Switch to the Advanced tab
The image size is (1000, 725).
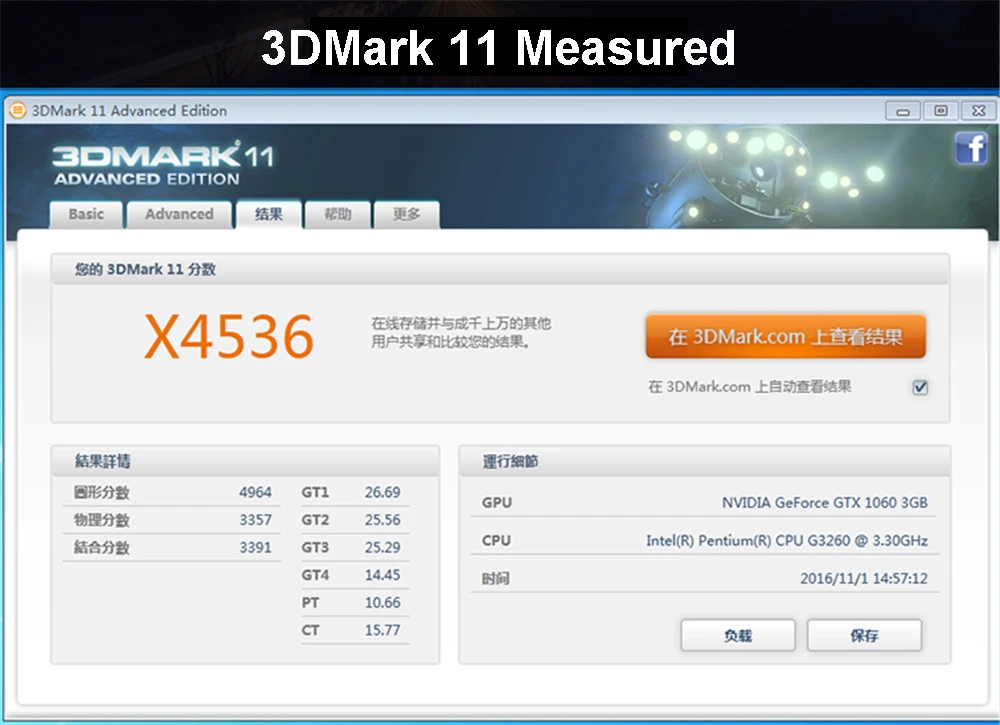(x=179, y=214)
